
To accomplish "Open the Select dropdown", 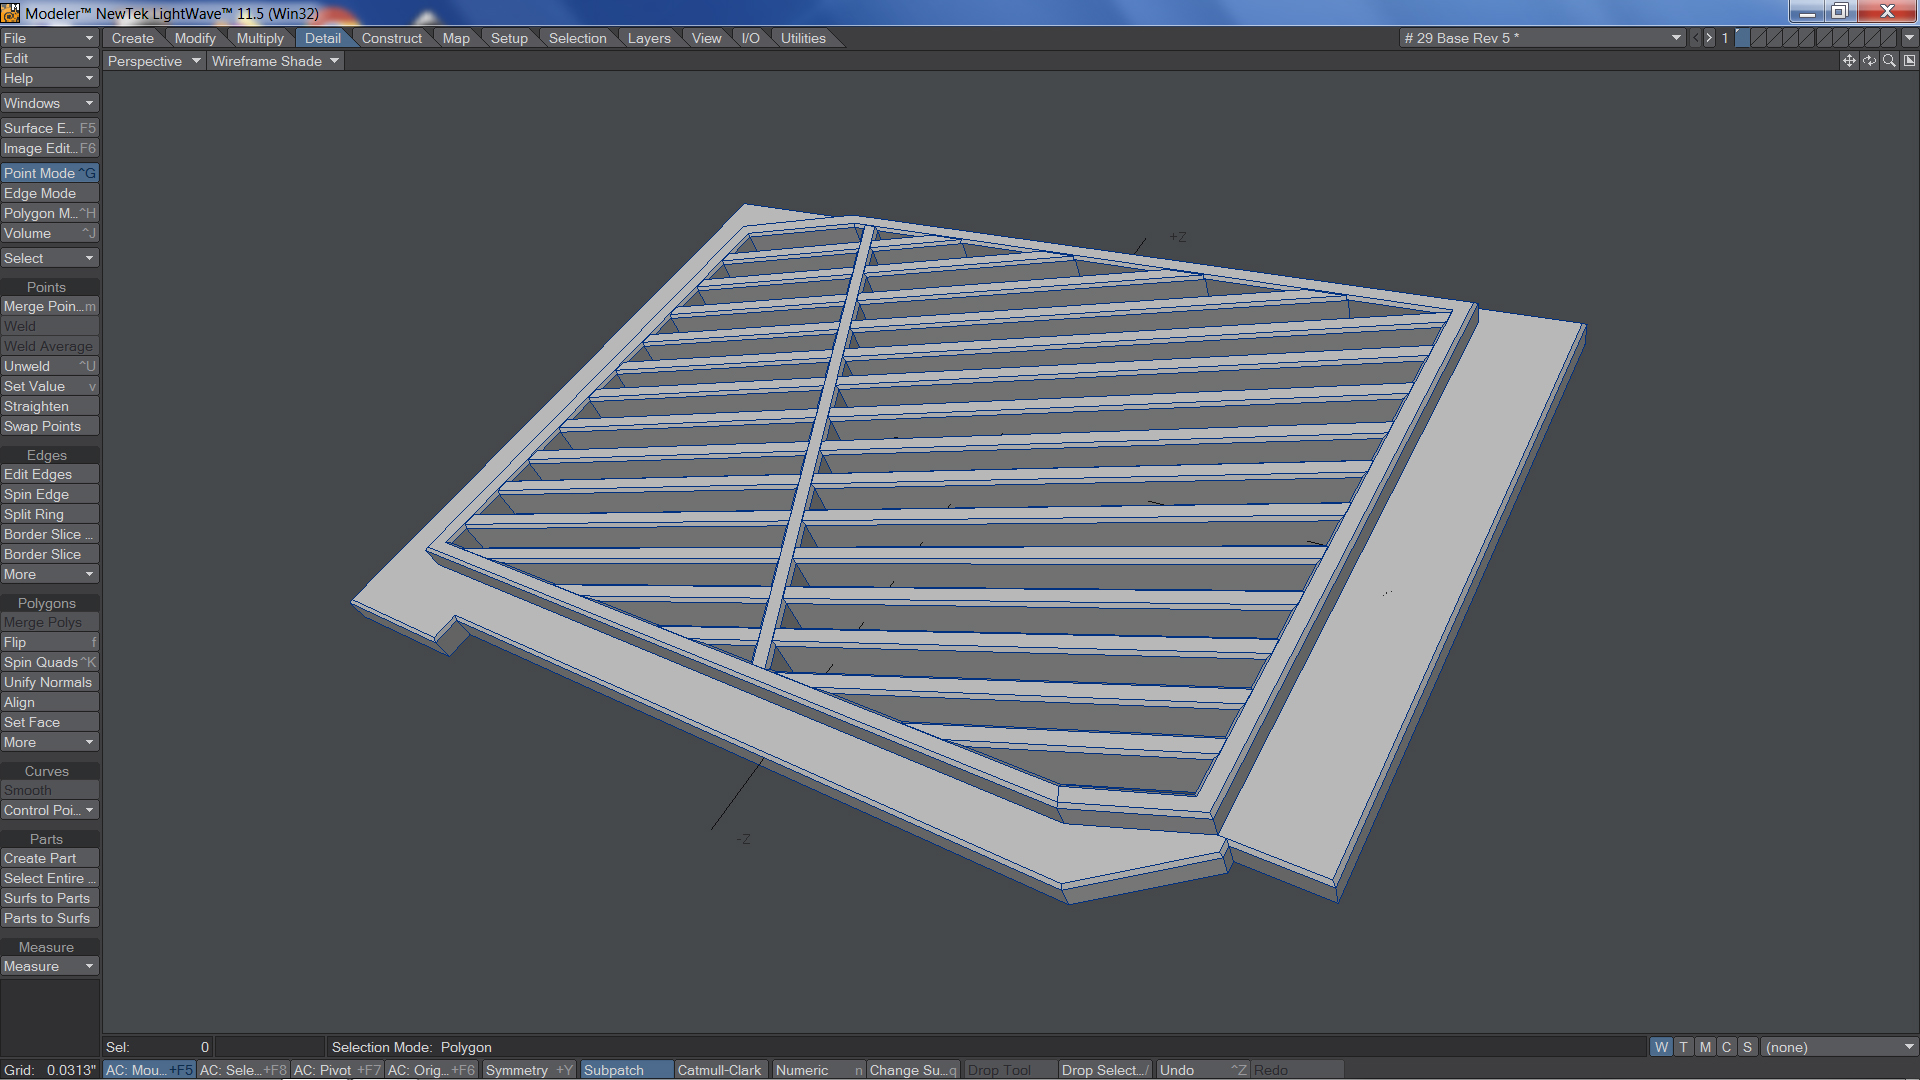I will tap(49, 258).
